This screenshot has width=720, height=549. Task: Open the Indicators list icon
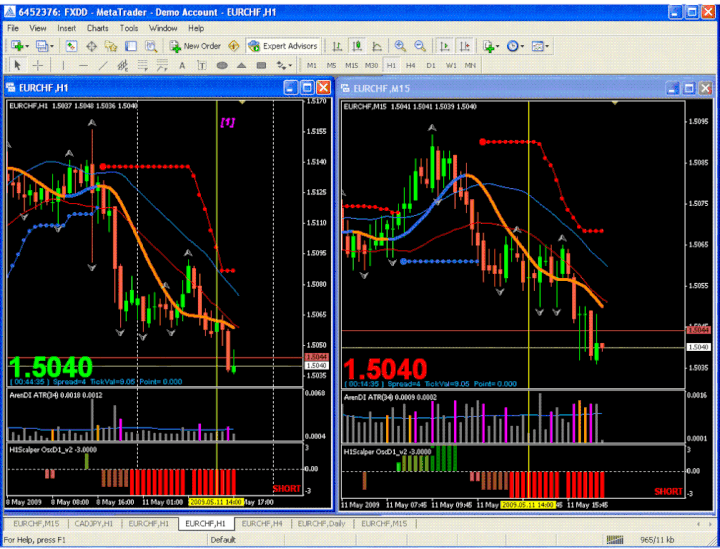pyautogui.click(x=488, y=46)
